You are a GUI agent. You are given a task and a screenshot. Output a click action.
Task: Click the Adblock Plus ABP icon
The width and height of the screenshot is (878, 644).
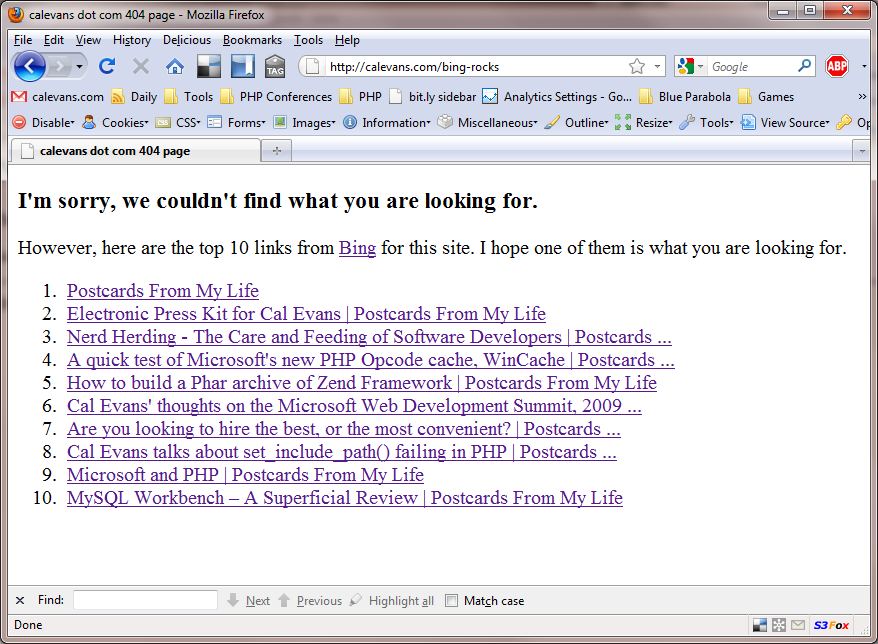[x=837, y=67]
